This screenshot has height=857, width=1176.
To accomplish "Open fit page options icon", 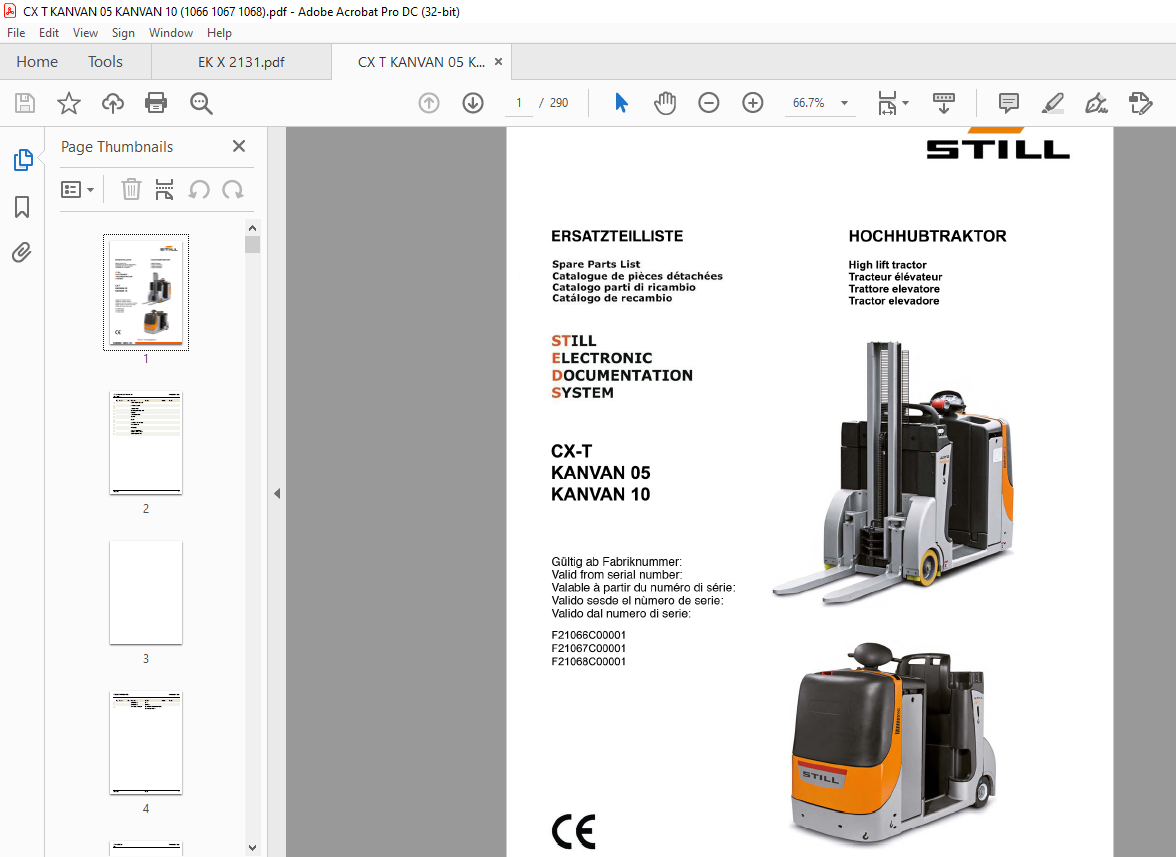I will tap(887, 103).
